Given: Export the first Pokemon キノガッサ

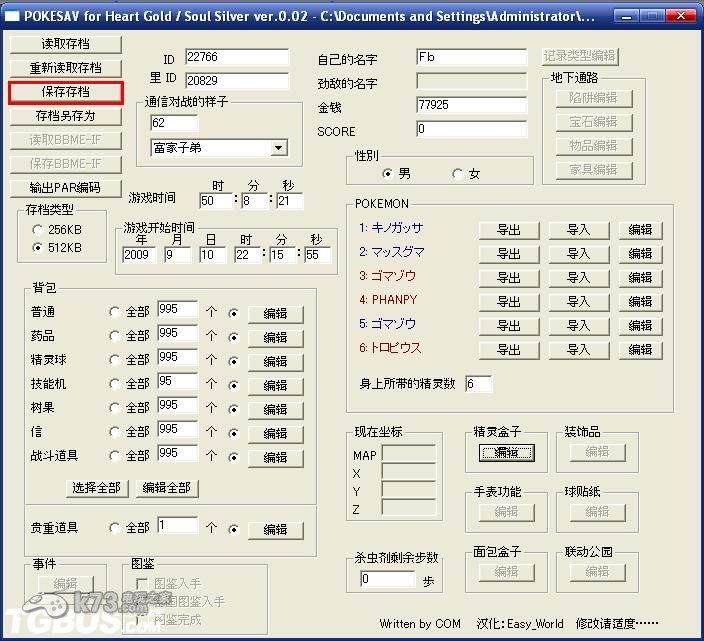Looking at the screenshot, I should (508, 230).
